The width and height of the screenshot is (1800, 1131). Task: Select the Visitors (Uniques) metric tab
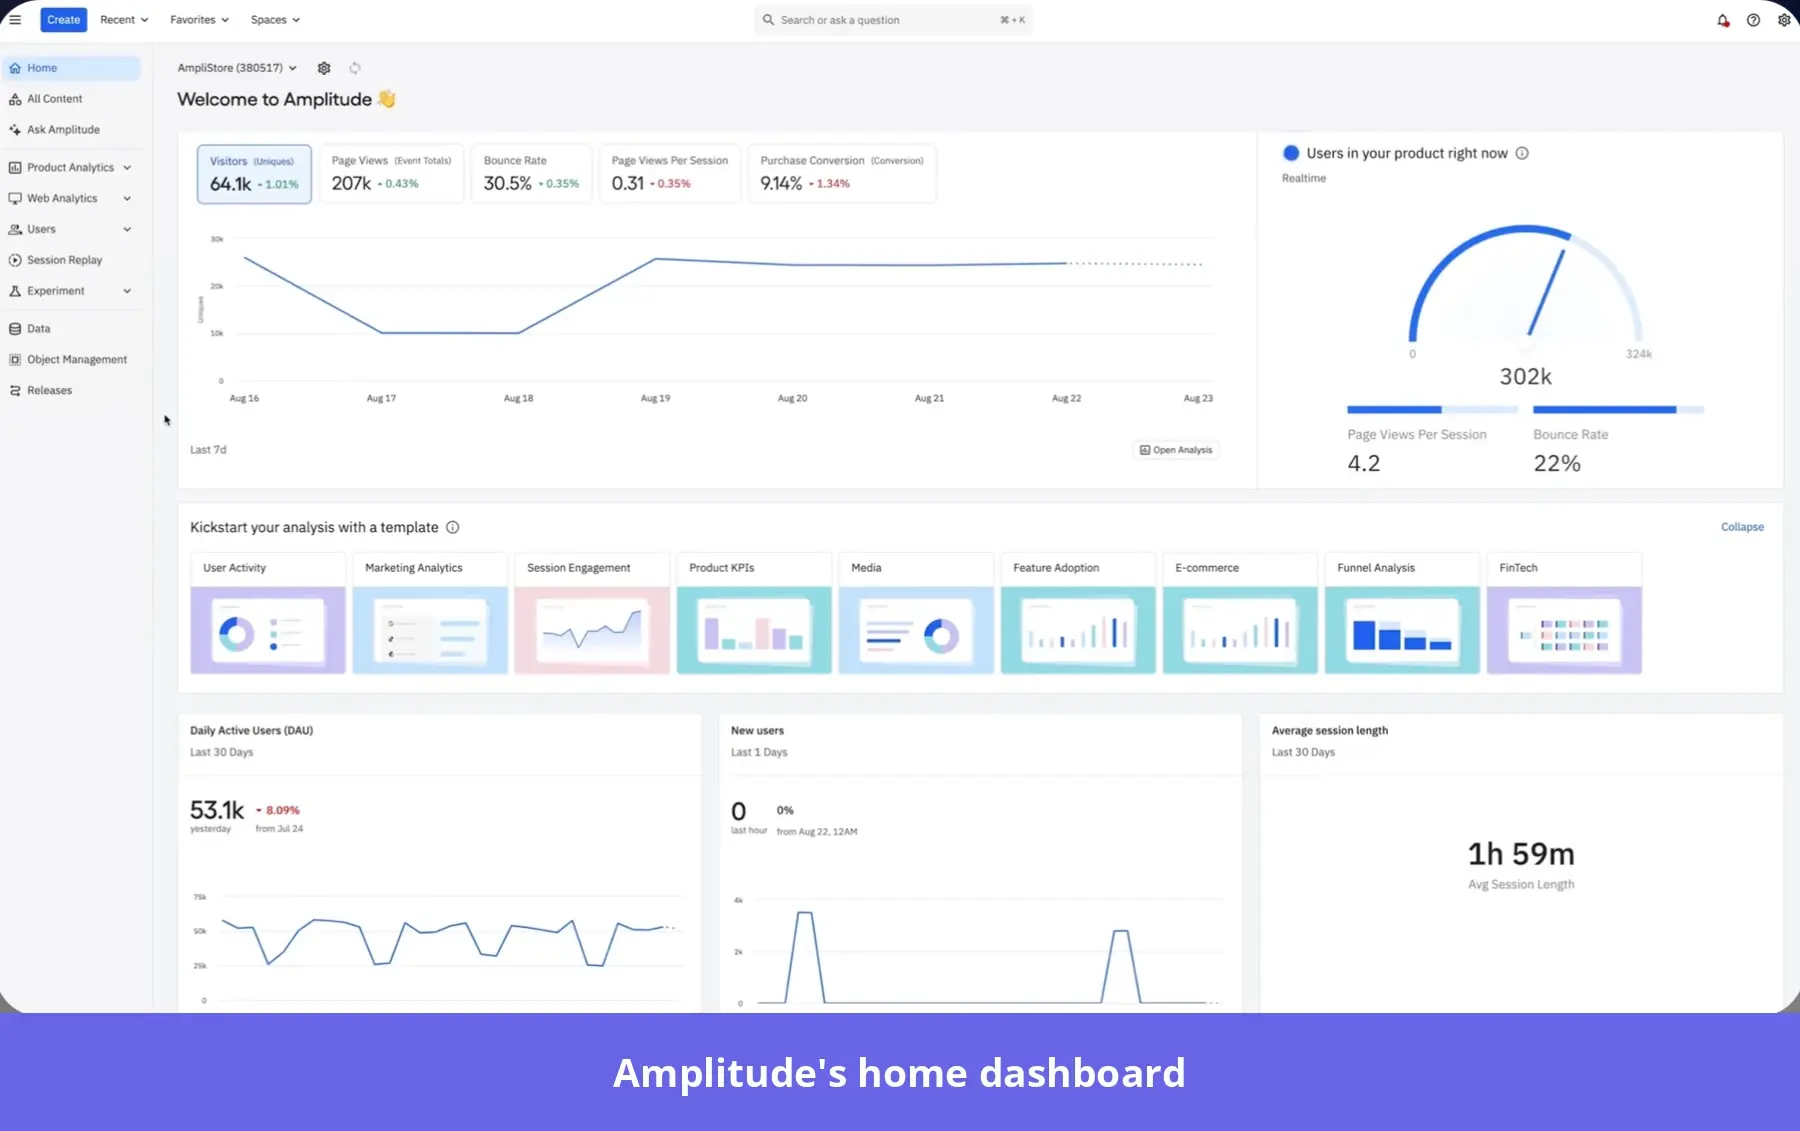254,174
